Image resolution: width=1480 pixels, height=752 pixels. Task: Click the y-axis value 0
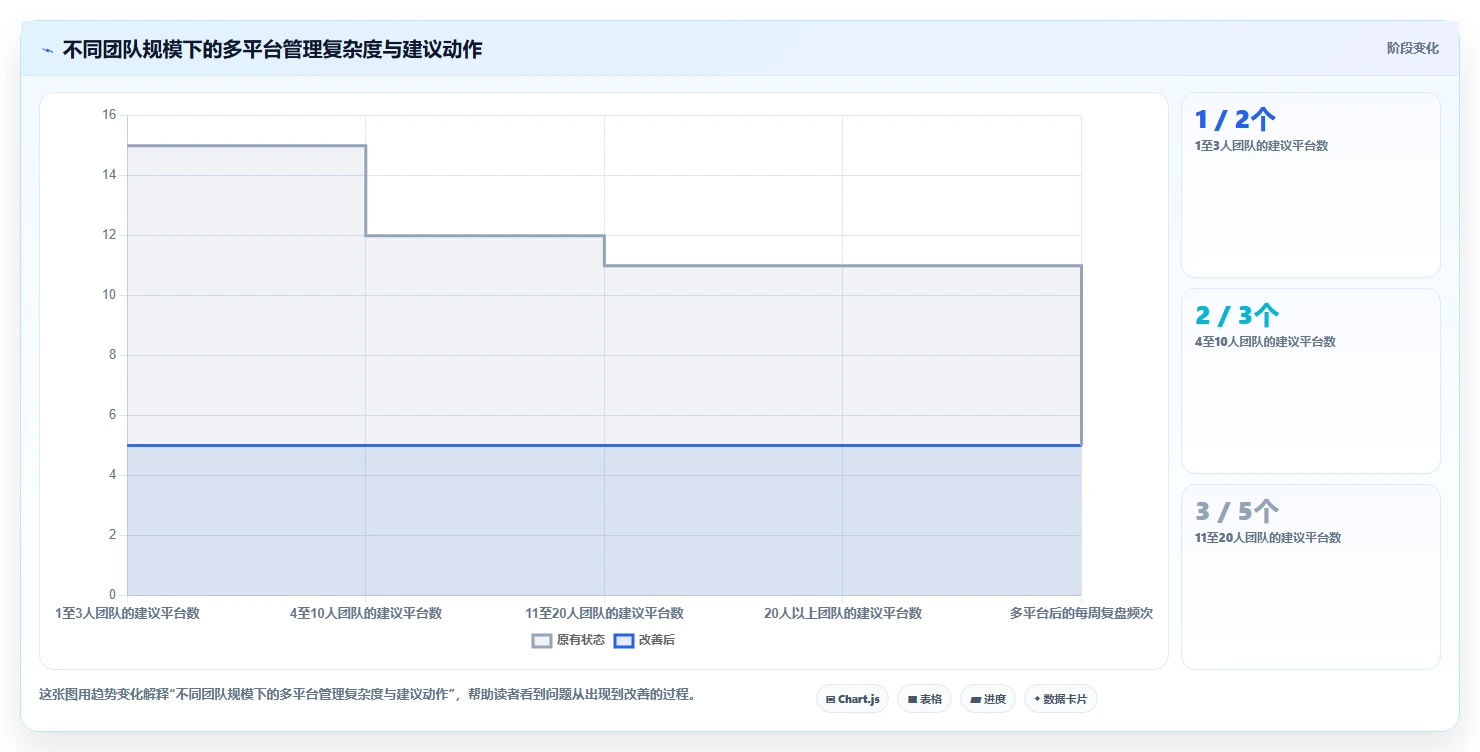click(113, 595)
